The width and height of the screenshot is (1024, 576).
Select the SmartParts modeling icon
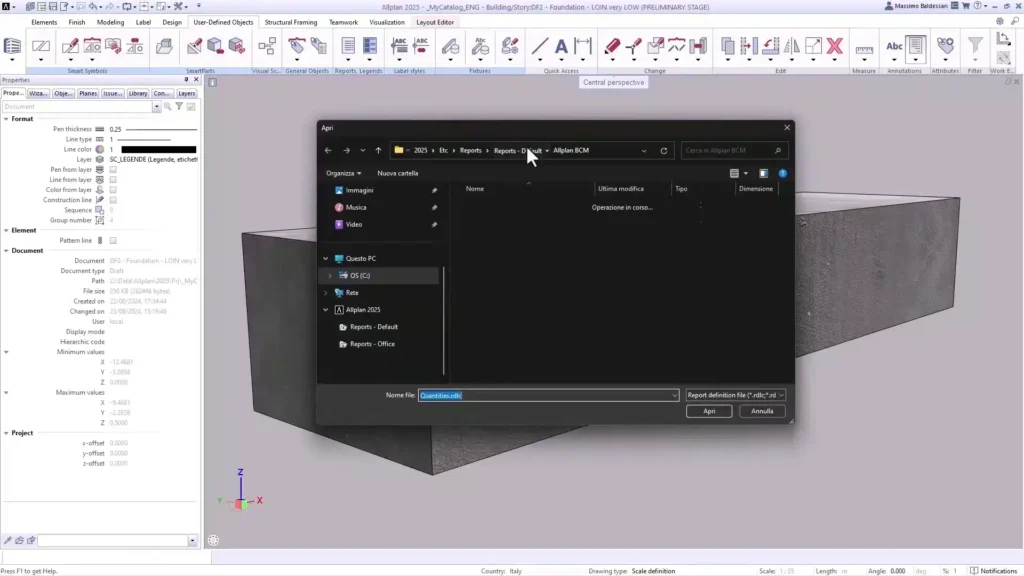point(214,47)
